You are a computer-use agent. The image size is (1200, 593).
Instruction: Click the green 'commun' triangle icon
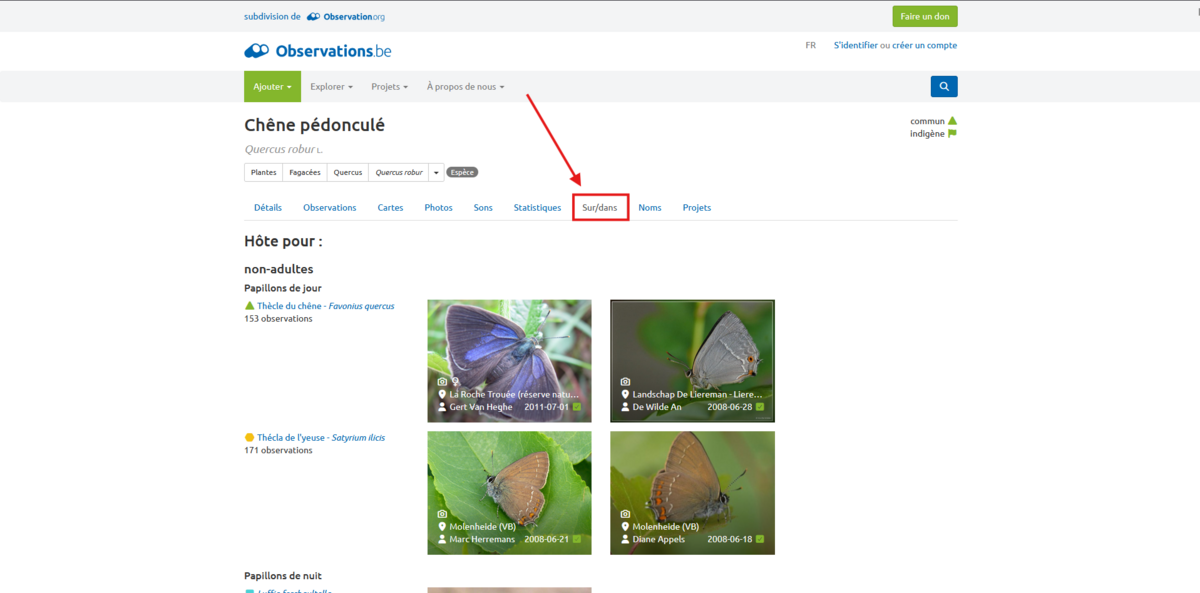952,121
